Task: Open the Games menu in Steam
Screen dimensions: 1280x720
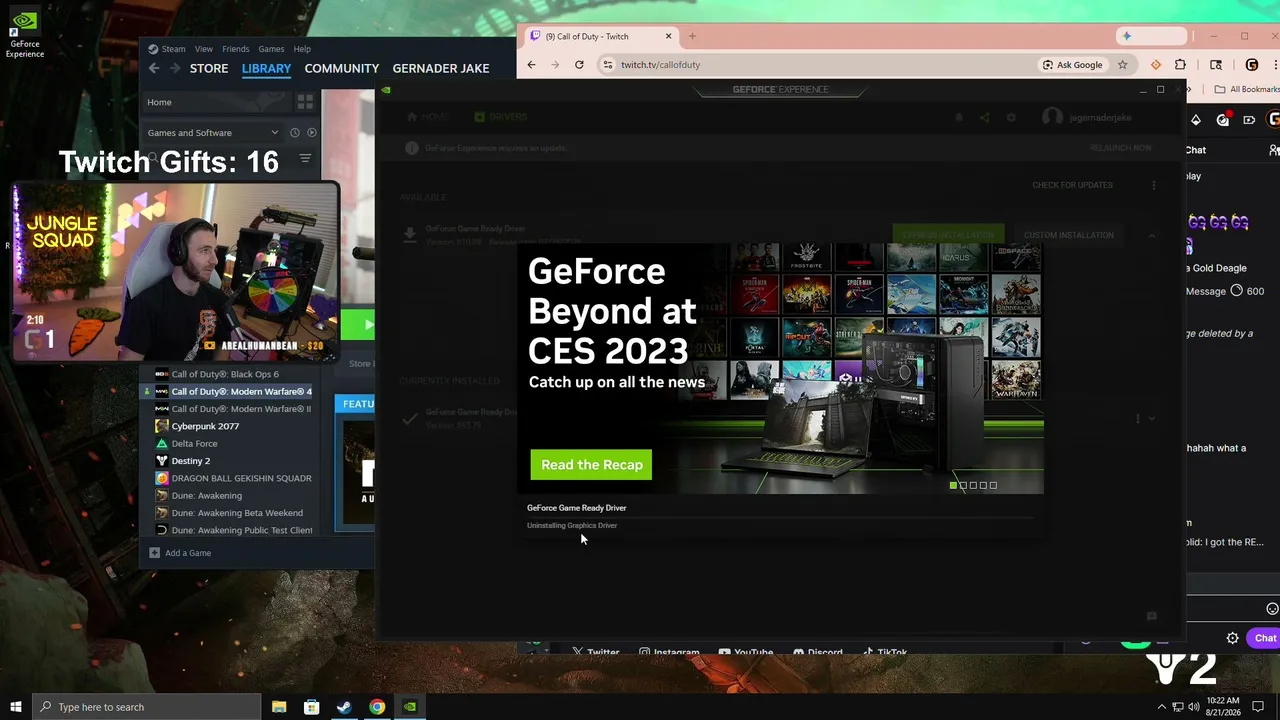Action: pyautogui.click(x=271, y=49)
